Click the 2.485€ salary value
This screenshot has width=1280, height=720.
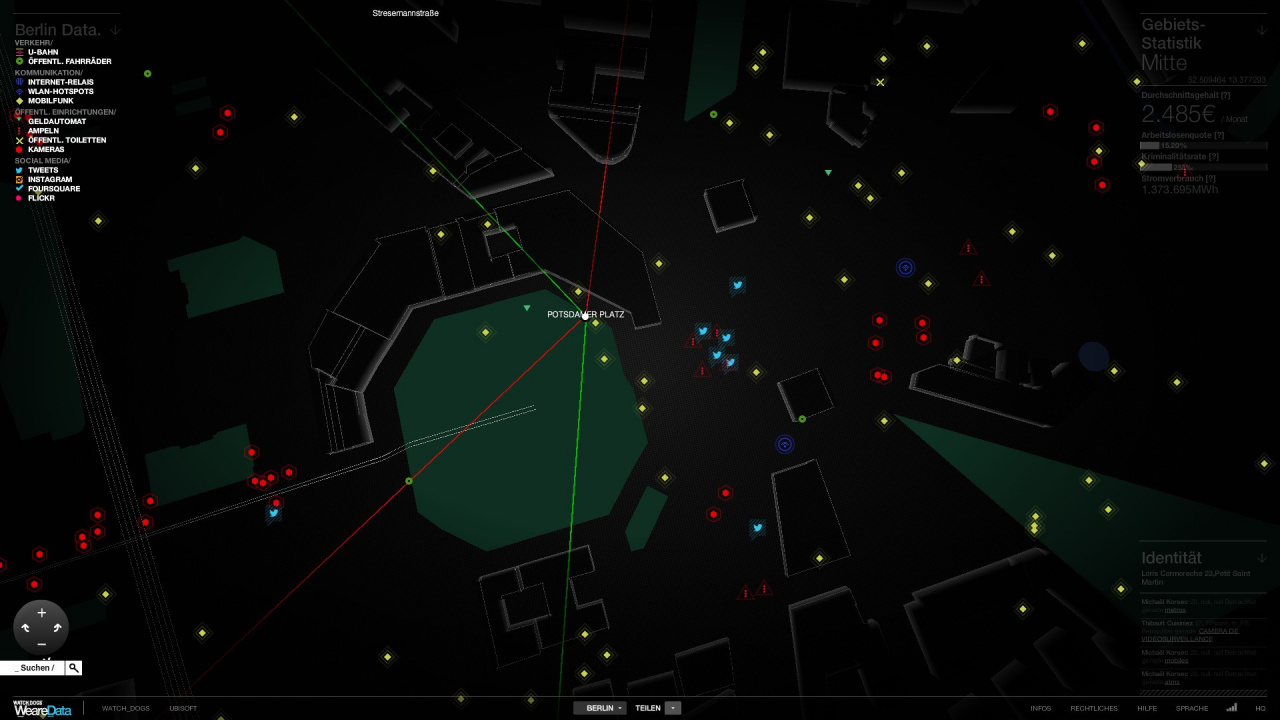pos(1179,114)
